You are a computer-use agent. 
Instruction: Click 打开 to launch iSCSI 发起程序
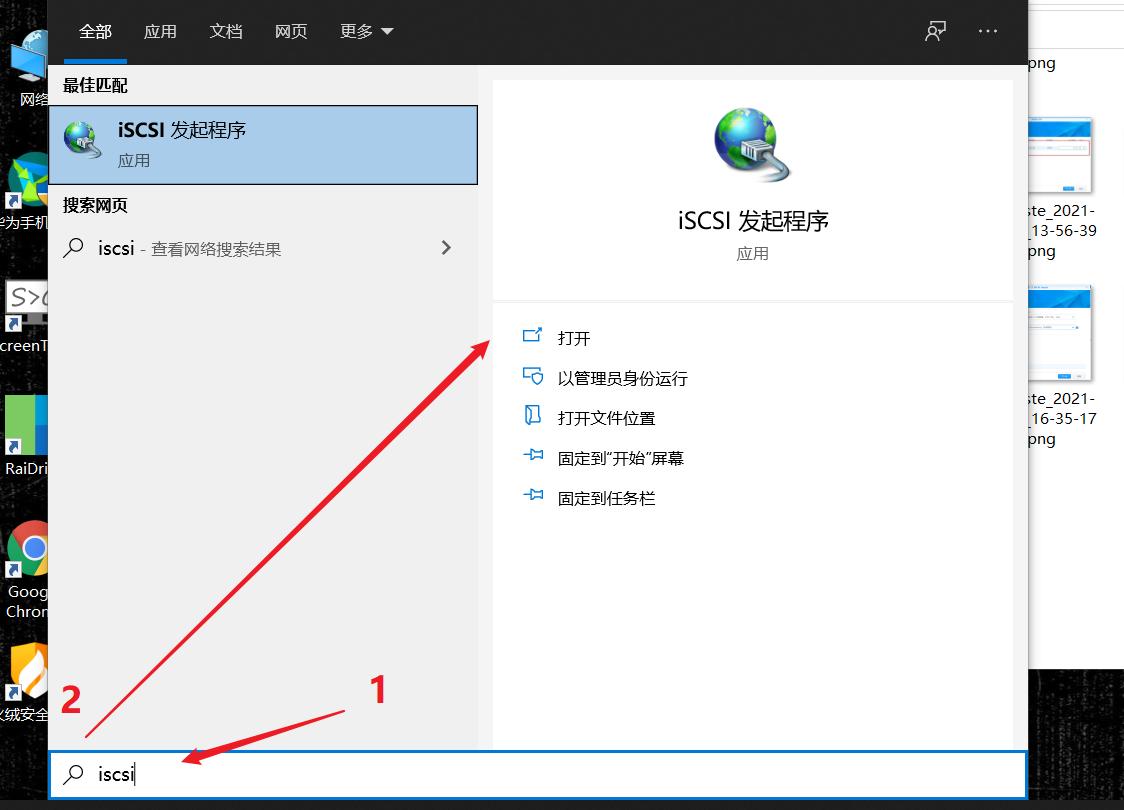coord(573,337)
